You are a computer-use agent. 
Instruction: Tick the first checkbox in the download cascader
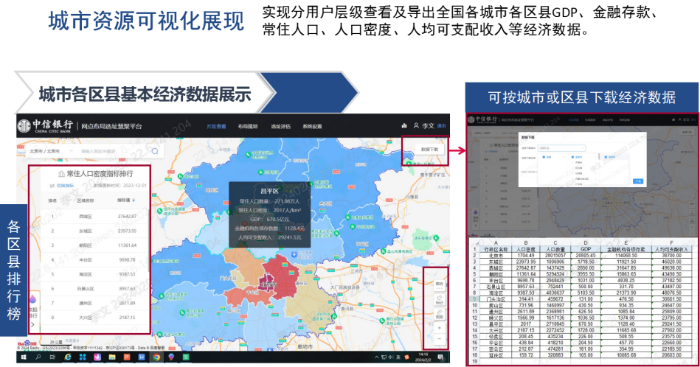(x=544, y=157)
